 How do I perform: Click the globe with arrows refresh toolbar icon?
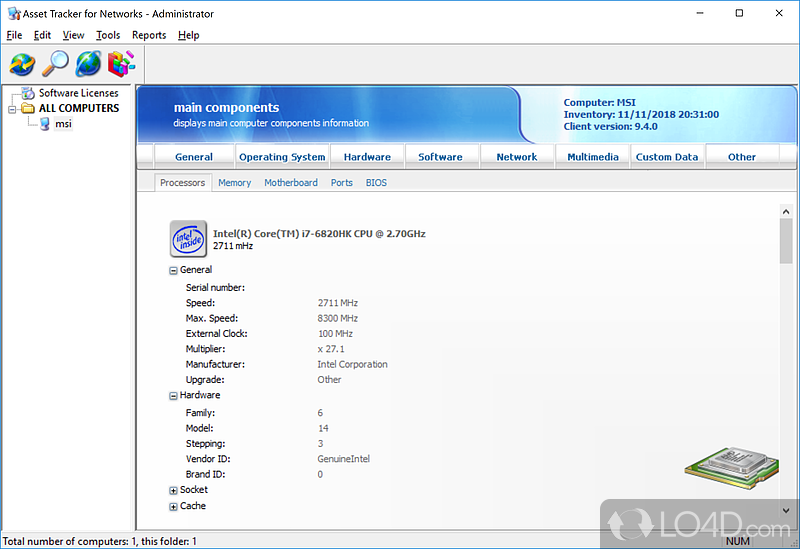pyautogui.click(x=22, y=64)
